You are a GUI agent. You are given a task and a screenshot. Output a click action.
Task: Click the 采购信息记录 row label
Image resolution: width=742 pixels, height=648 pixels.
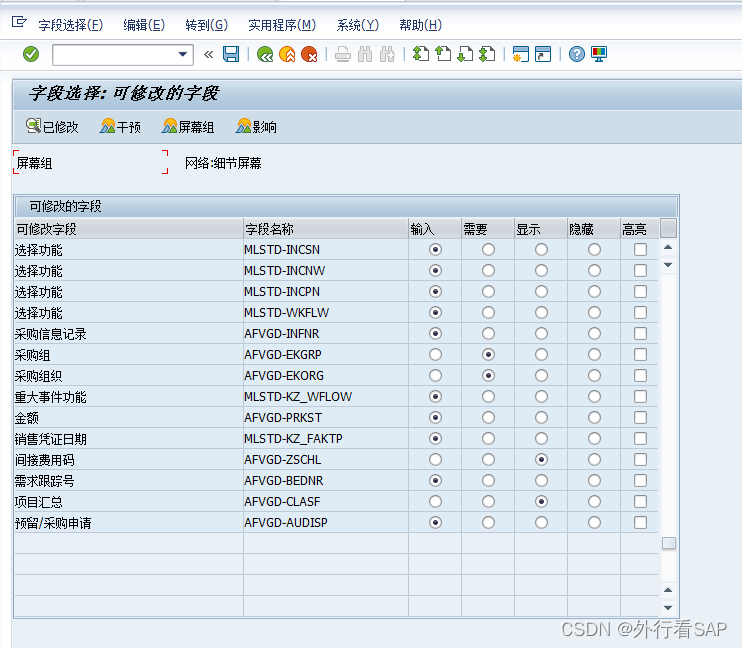point(50,334)
